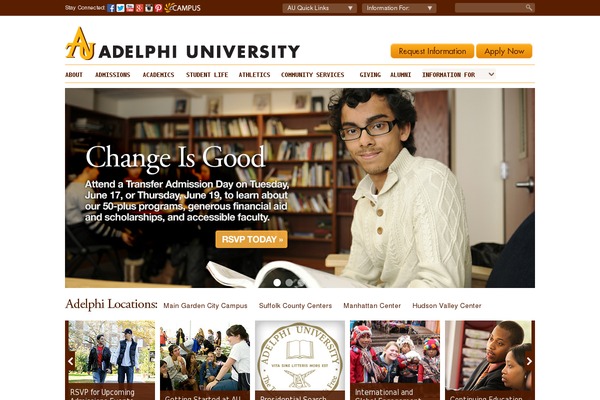The image size is (600, 400).
Task: Open the Pinterest icon
Action: click(x=158, y=8)
